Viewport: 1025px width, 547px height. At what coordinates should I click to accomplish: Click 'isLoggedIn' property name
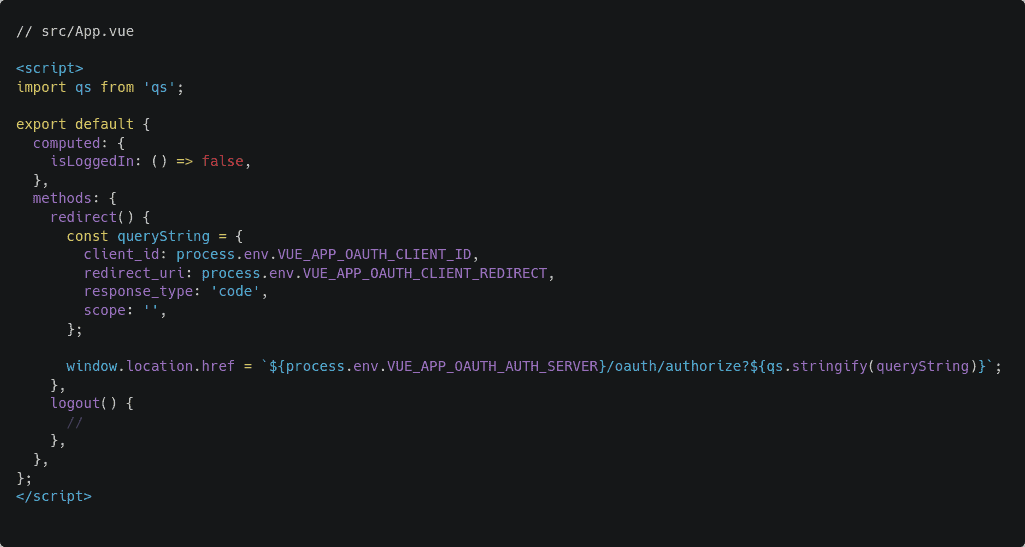pos(92,161)
